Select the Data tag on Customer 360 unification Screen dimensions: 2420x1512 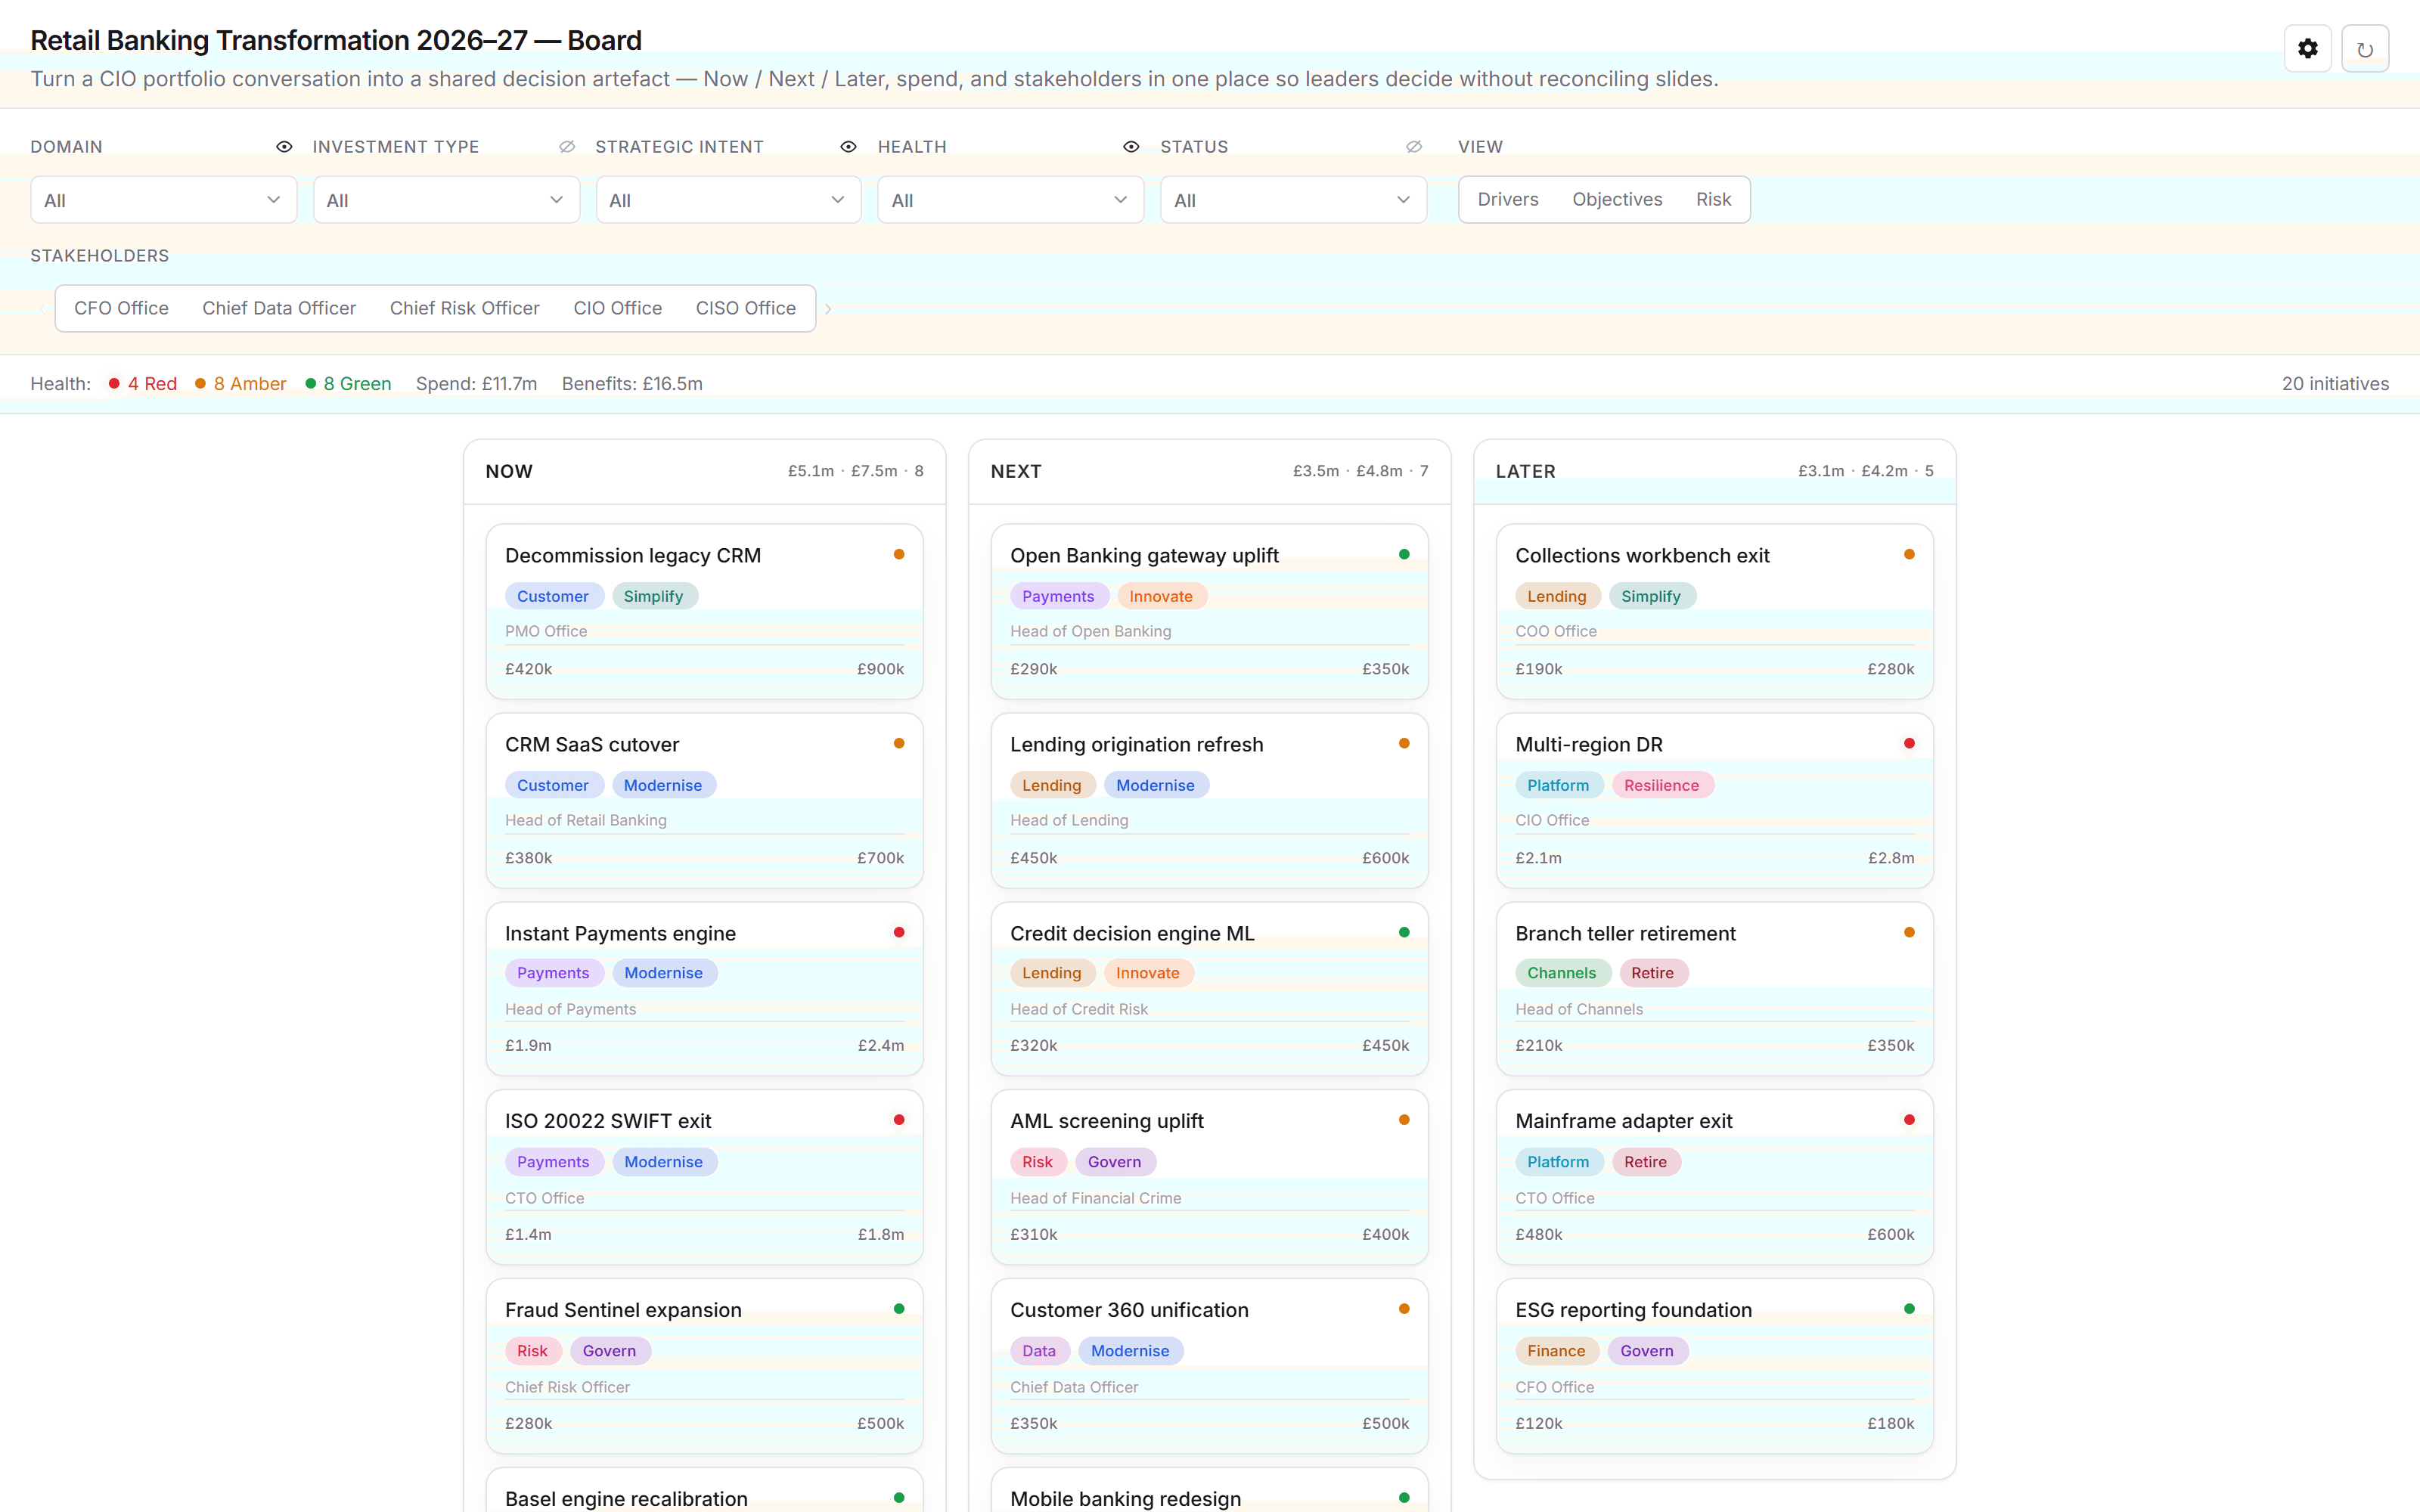click(1039, 1351)
